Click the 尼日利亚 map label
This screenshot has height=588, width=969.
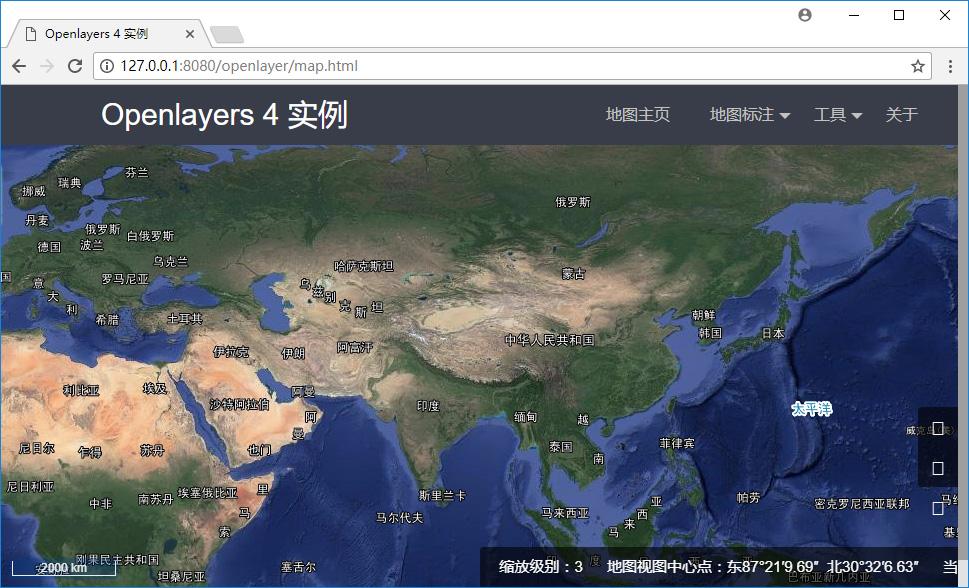pos(30,487)
